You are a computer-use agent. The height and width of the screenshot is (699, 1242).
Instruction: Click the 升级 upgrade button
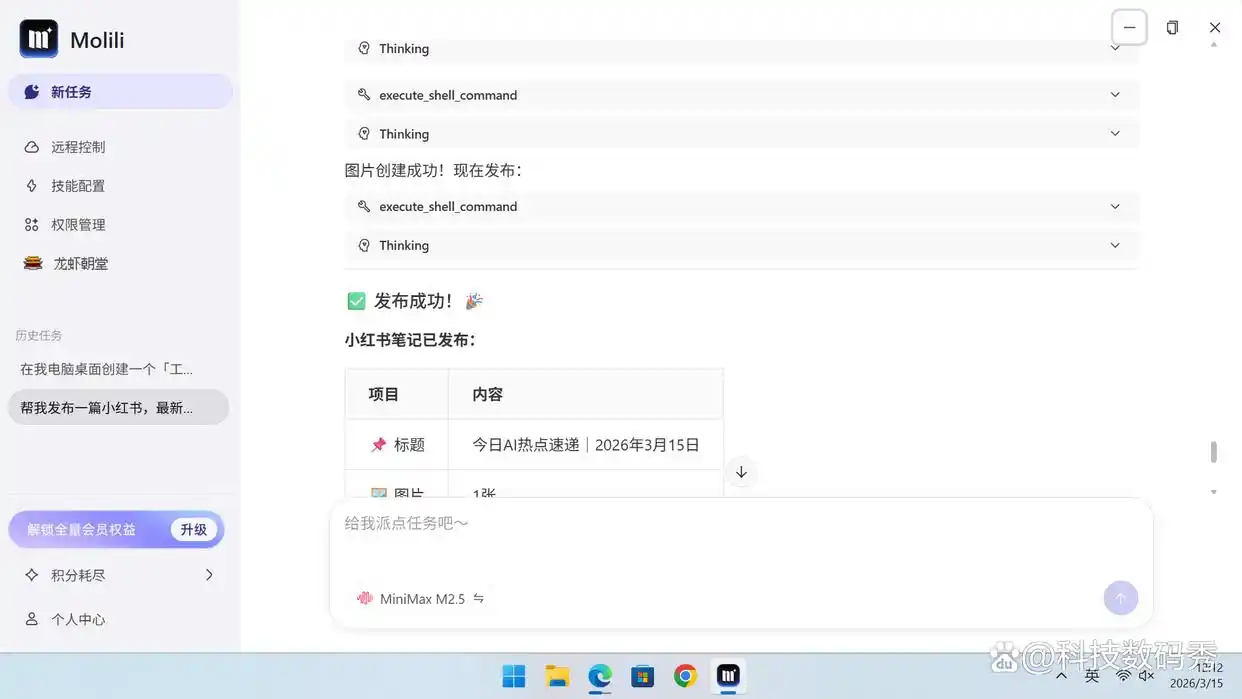(x=194, y=529)
